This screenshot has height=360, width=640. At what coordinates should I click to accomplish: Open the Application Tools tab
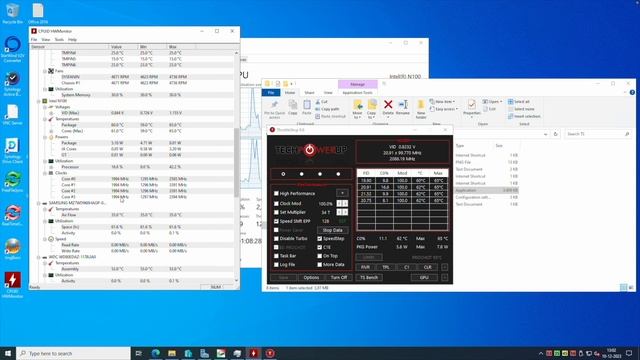click(357, 93)
